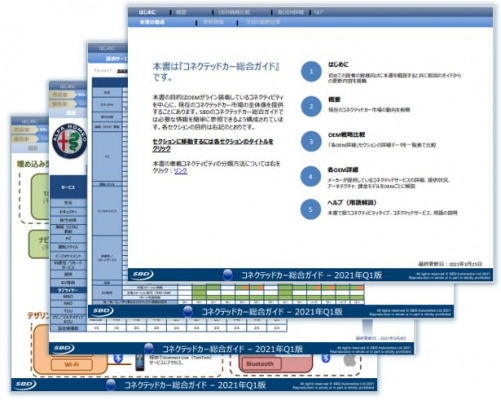Click the Apple logo near the Bluetooth box
The image size is (501, 400).
pos(350,360)
